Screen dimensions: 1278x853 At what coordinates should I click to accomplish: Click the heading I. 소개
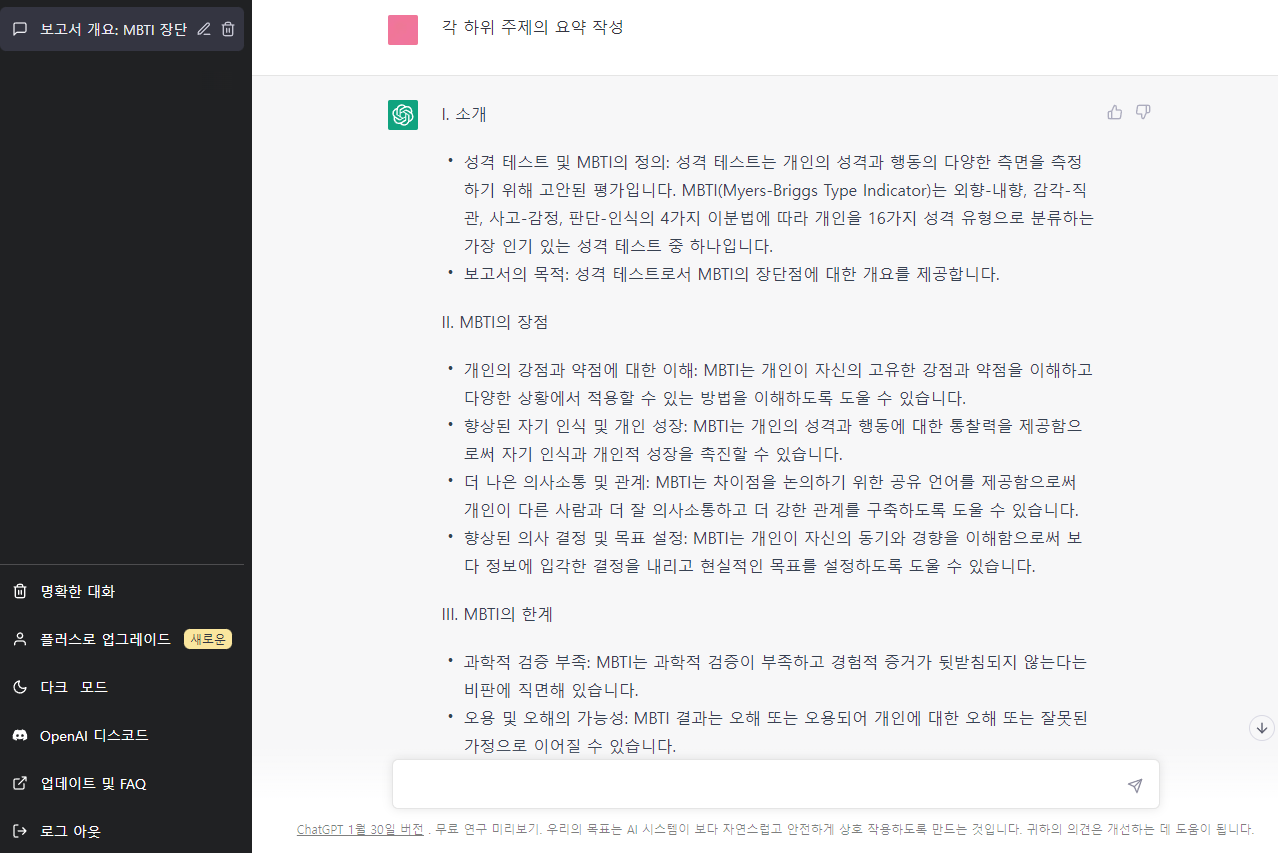464,114
